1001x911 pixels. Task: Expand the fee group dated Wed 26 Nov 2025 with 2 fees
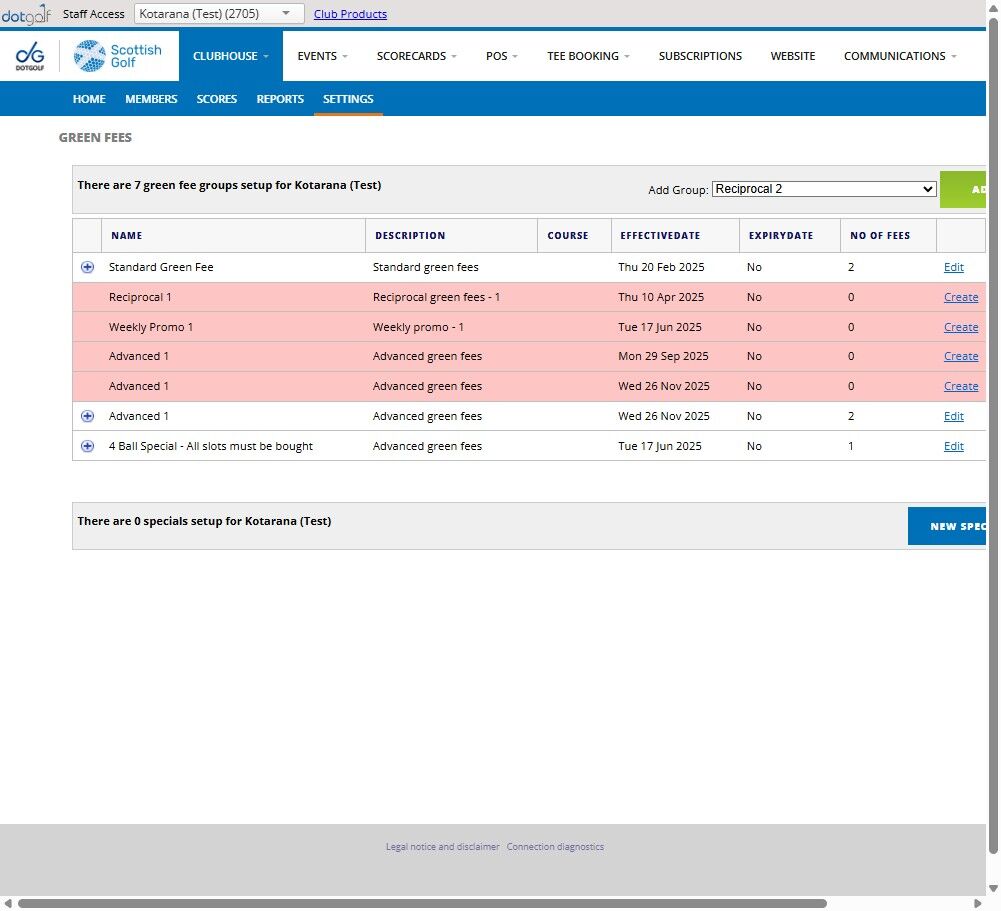pos(87,416)
